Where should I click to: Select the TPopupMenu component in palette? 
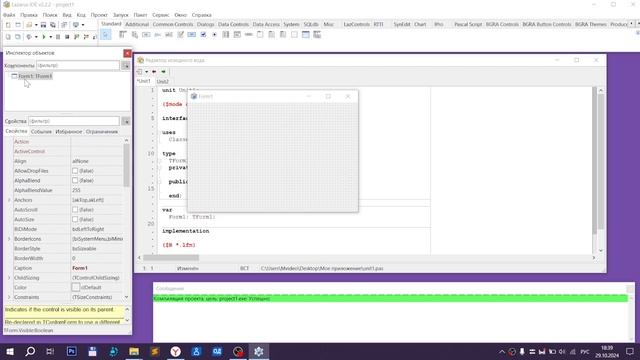pos(134,35)
